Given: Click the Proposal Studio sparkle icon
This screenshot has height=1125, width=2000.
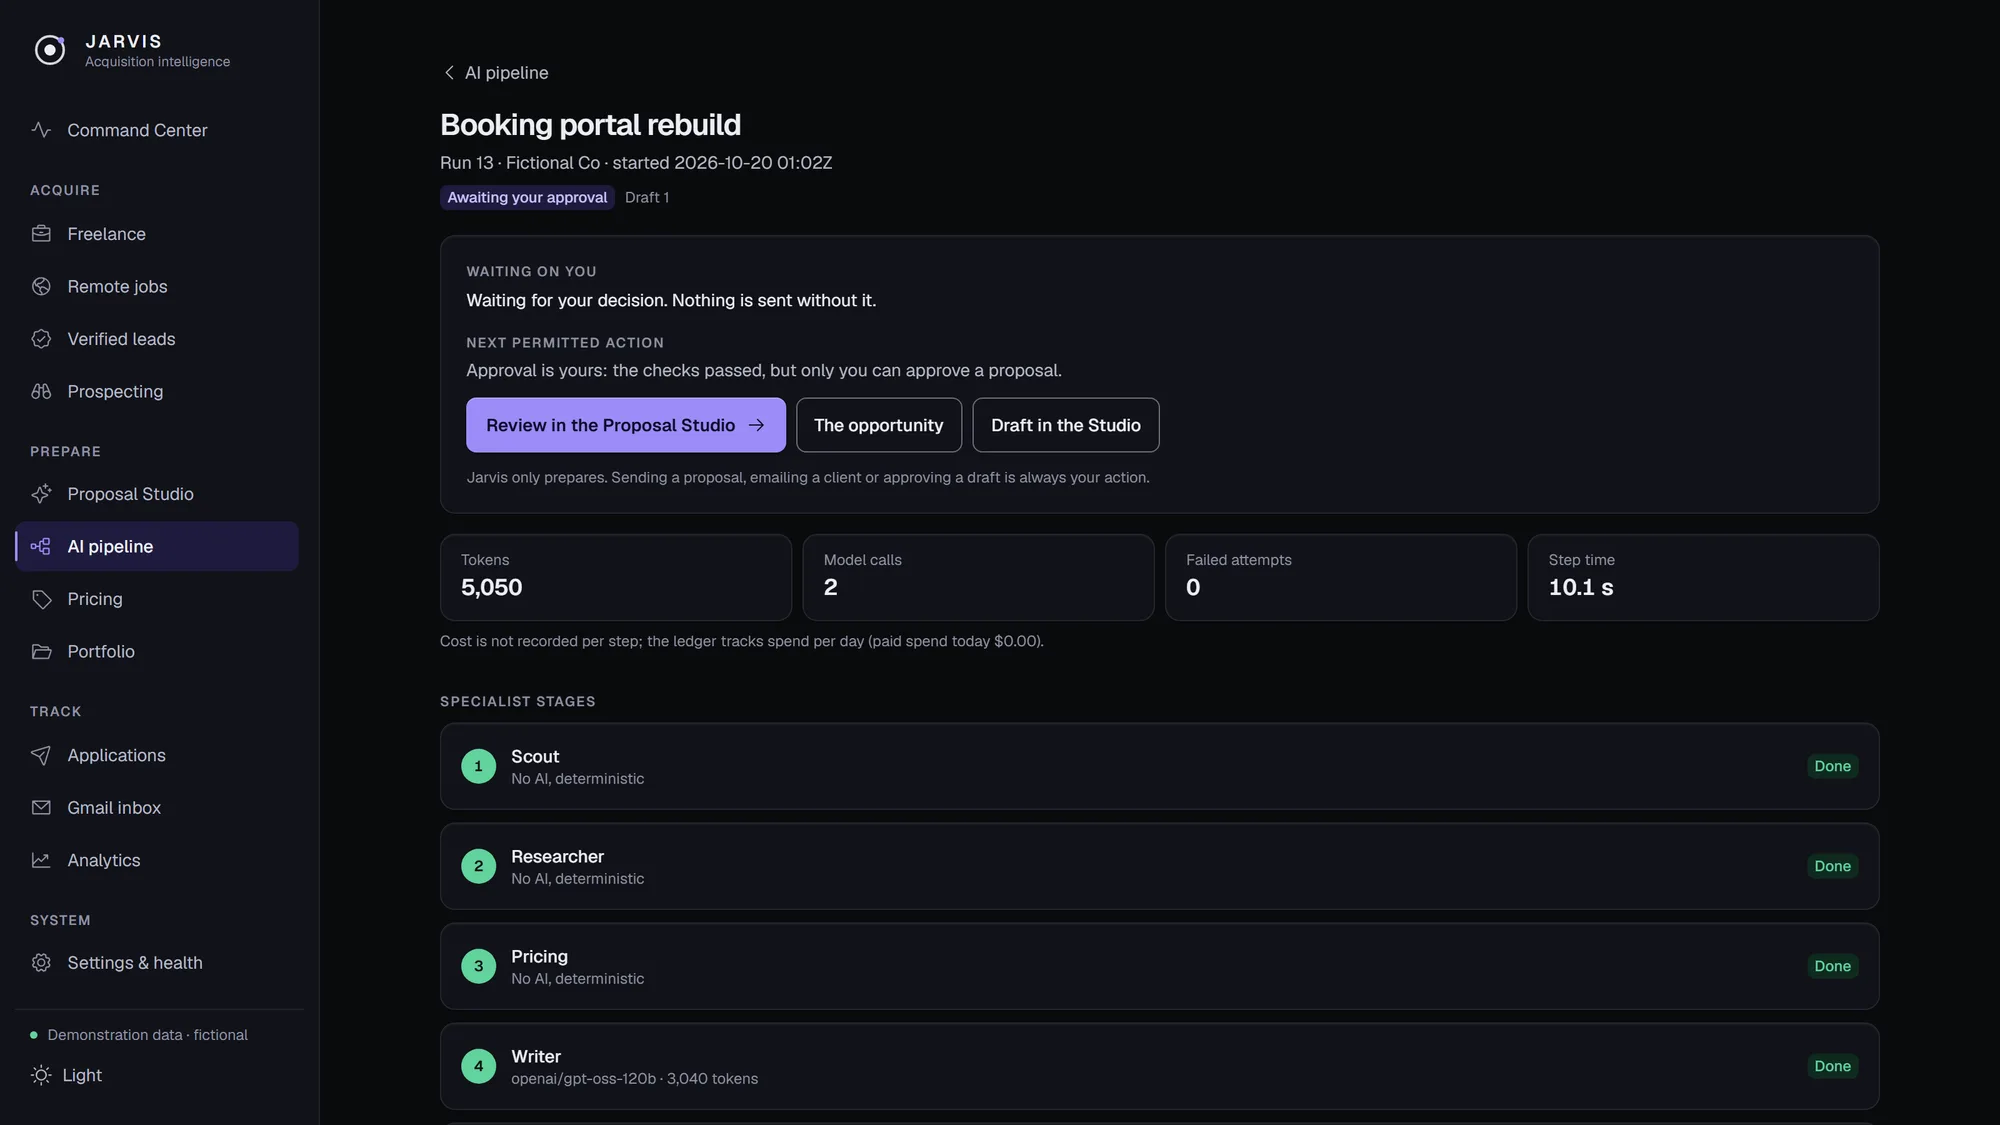Looking at the screenshot, I should [41, 494].
